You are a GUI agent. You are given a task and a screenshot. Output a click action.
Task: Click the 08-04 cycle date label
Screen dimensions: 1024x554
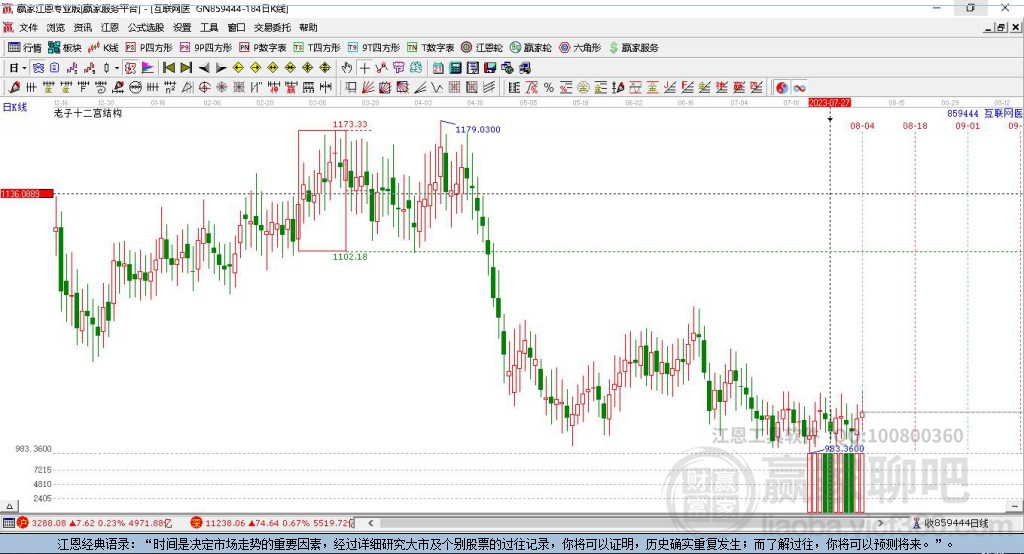click(862, 125)
